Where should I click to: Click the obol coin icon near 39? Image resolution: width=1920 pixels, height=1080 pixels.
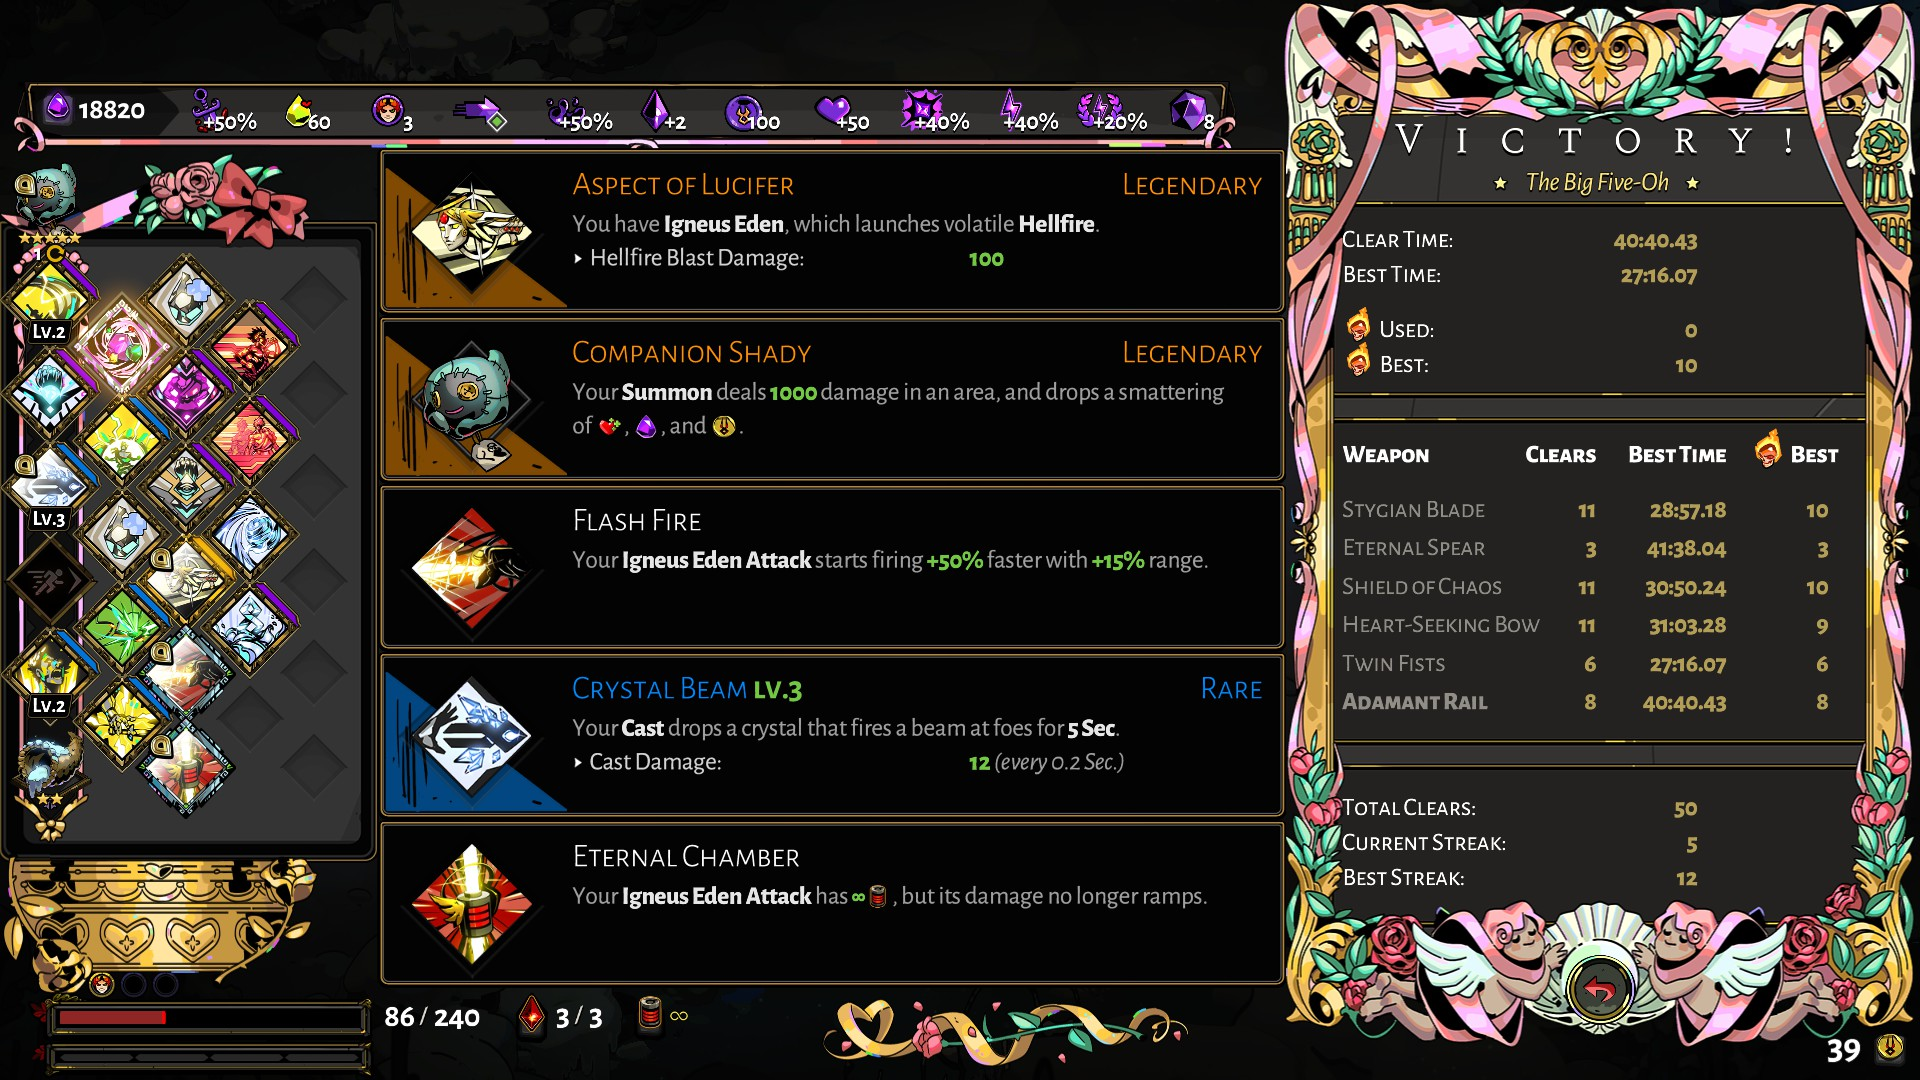point(1889,1047)
